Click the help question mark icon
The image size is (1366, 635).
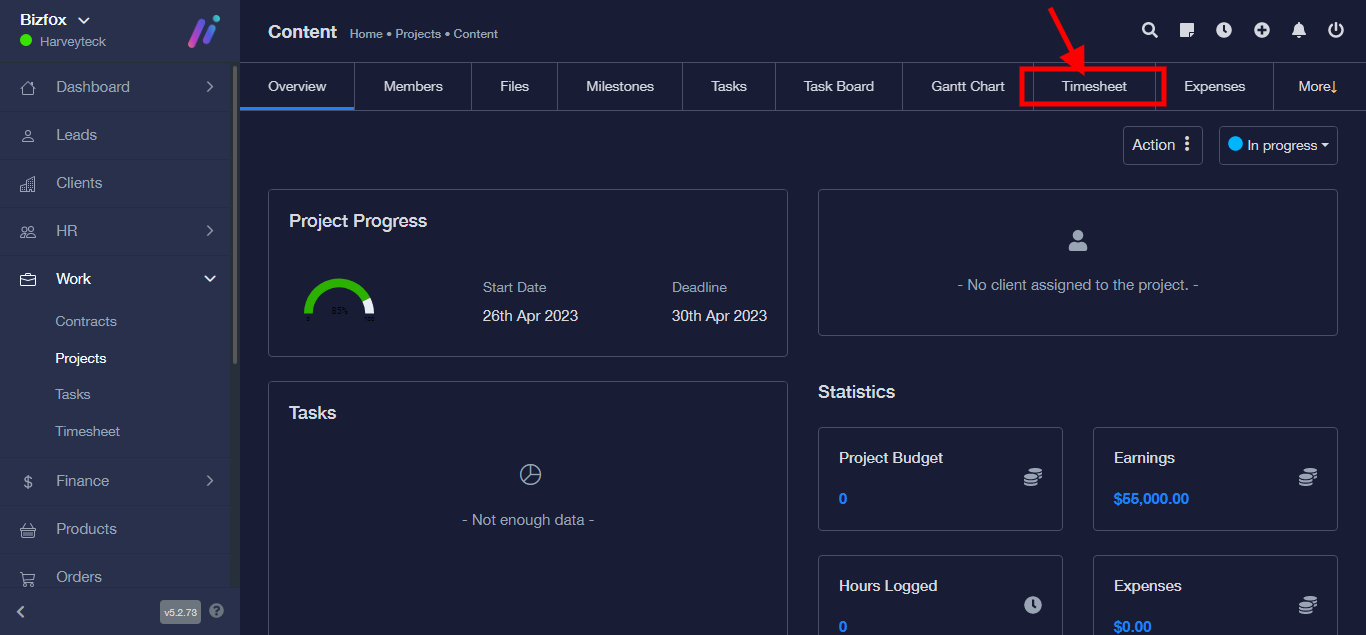(217, 611)
